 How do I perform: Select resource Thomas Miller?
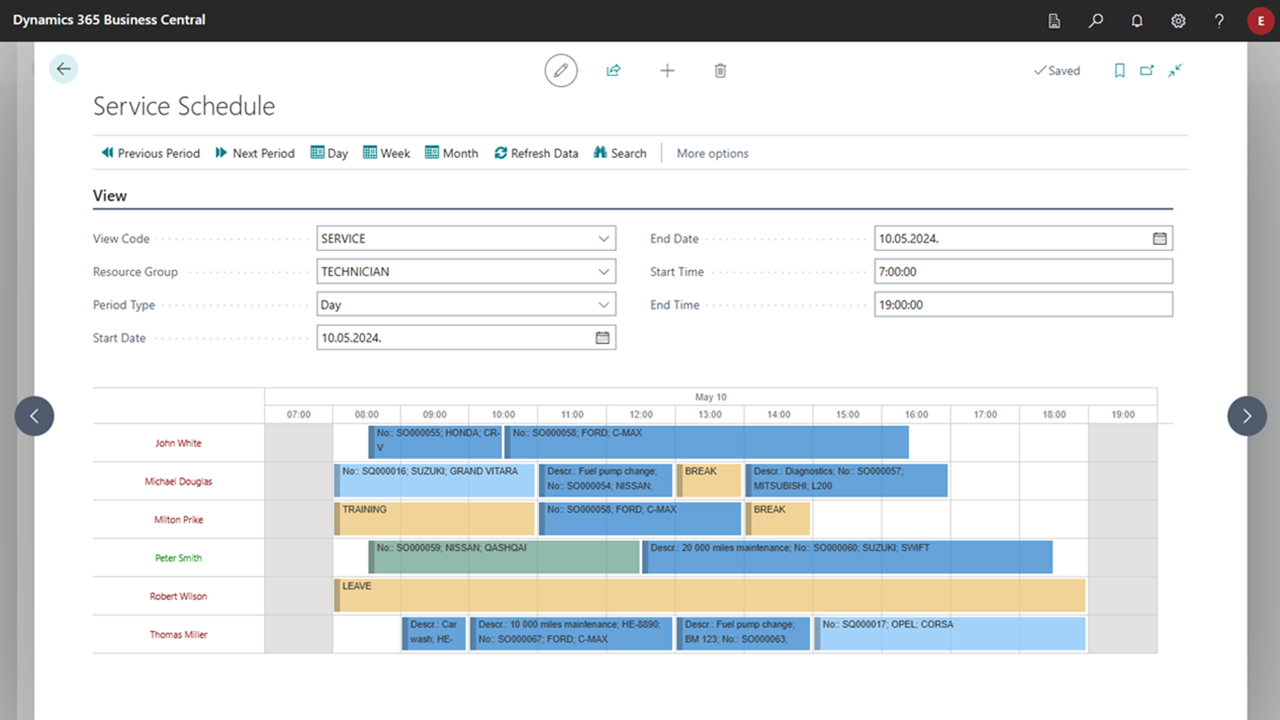(178, 635)
